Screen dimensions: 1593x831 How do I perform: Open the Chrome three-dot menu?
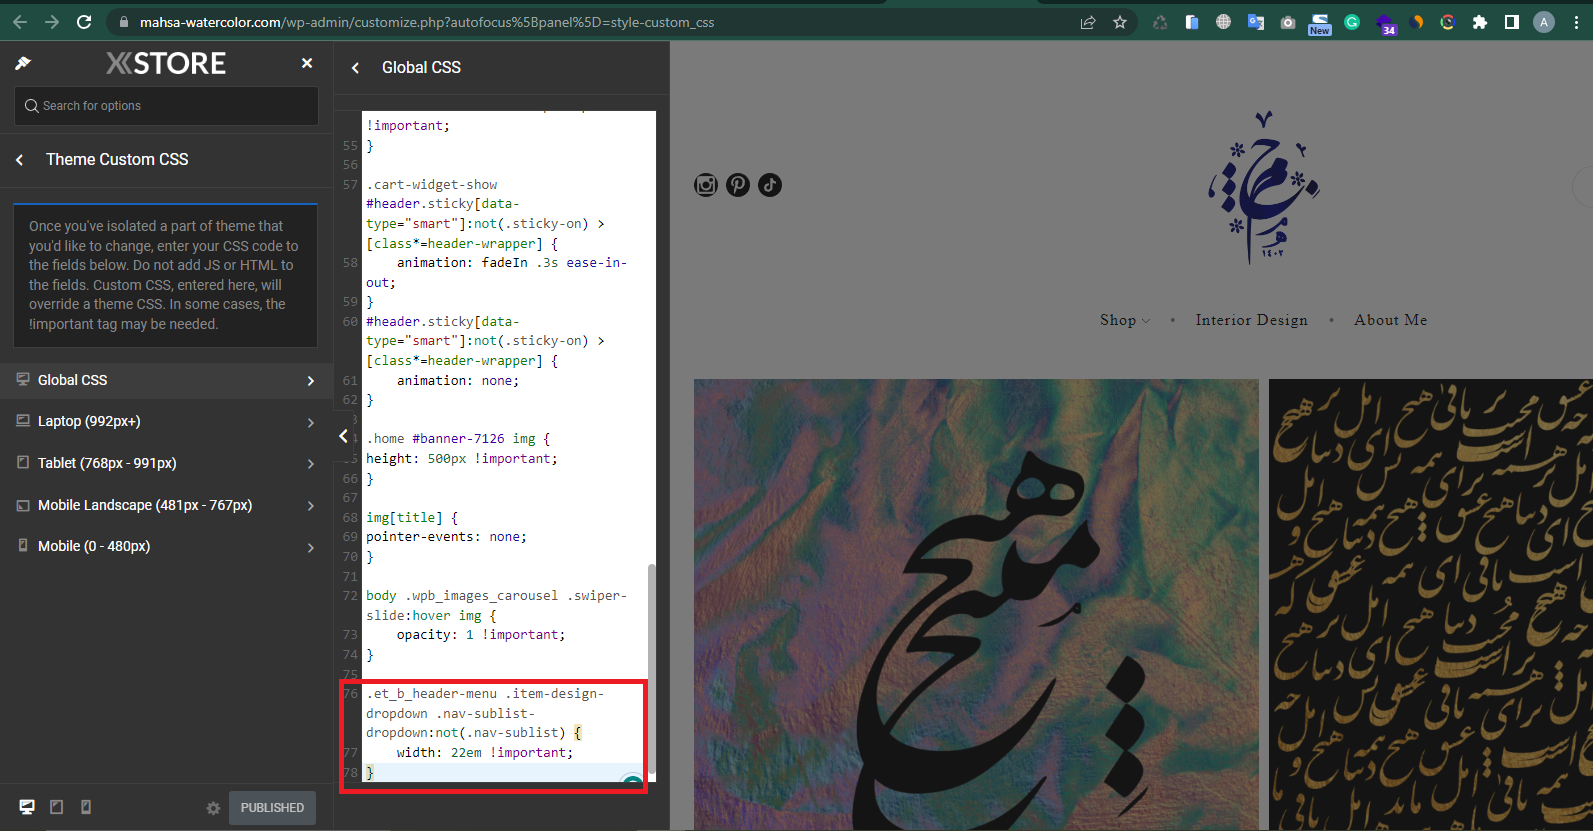[1576, 22]
